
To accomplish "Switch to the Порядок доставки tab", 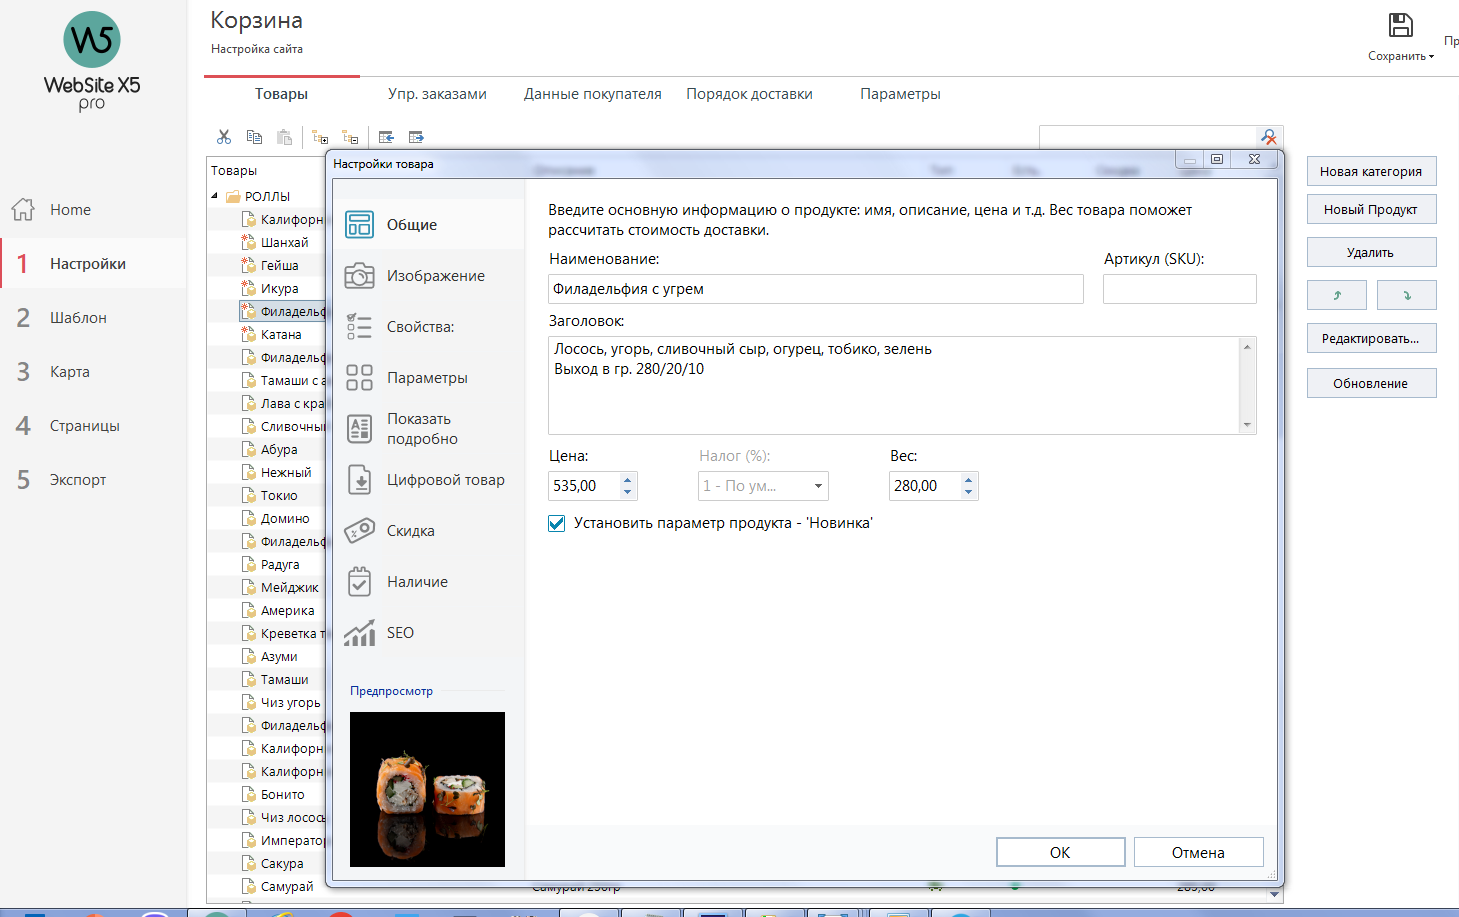I will (x=749, y=94).
